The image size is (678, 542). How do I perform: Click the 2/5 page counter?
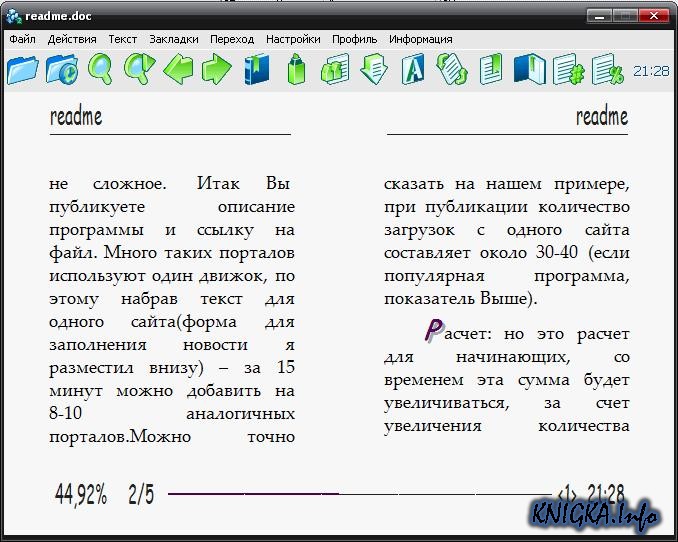click(x=141, y=494)
